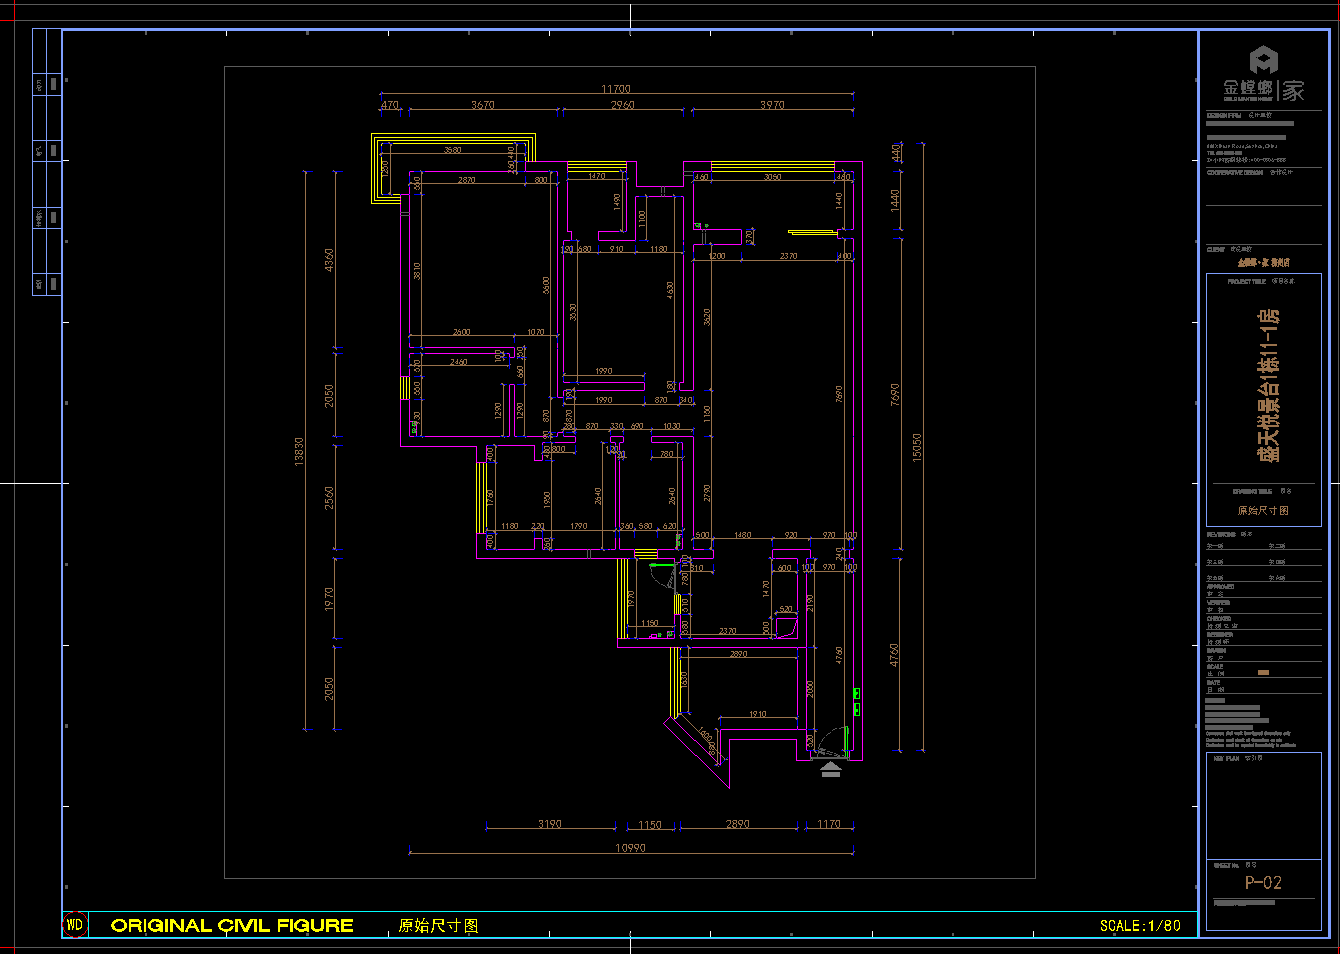Click 原始尺寸图 text beside ORIGINAL CIVIL FIGURE

click(438, 926)
